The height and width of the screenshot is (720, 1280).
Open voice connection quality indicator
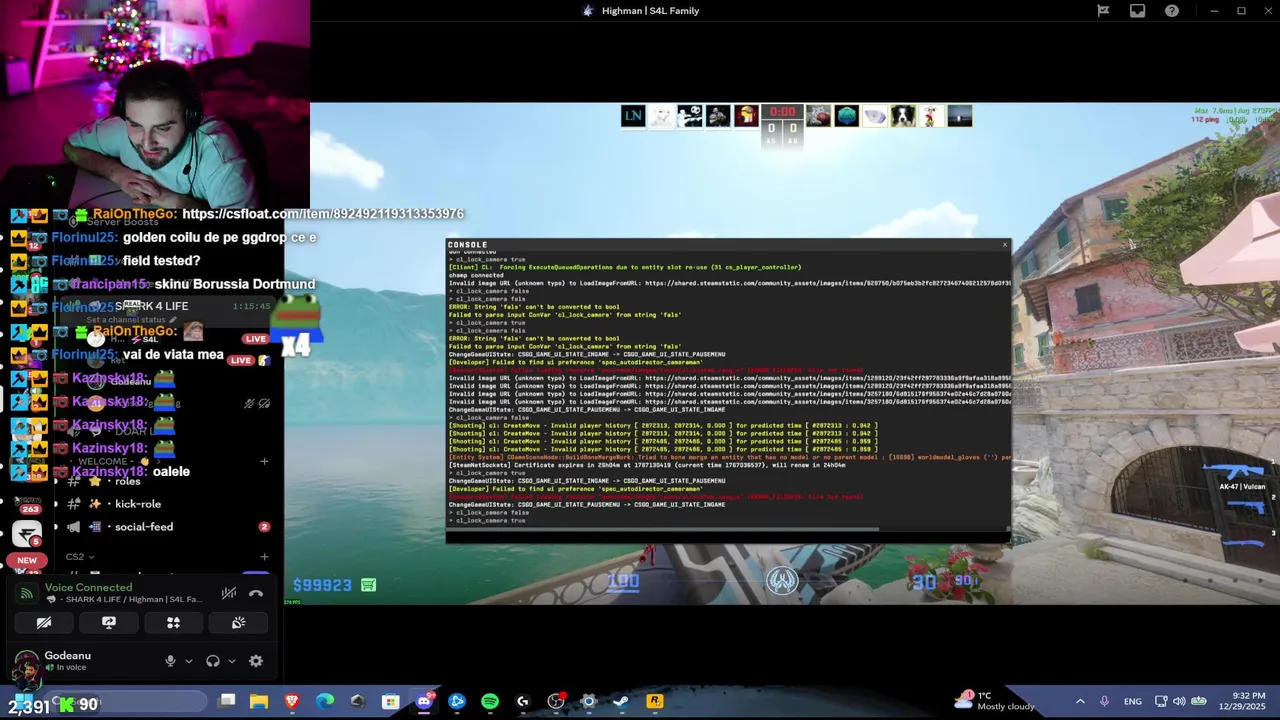27,593
